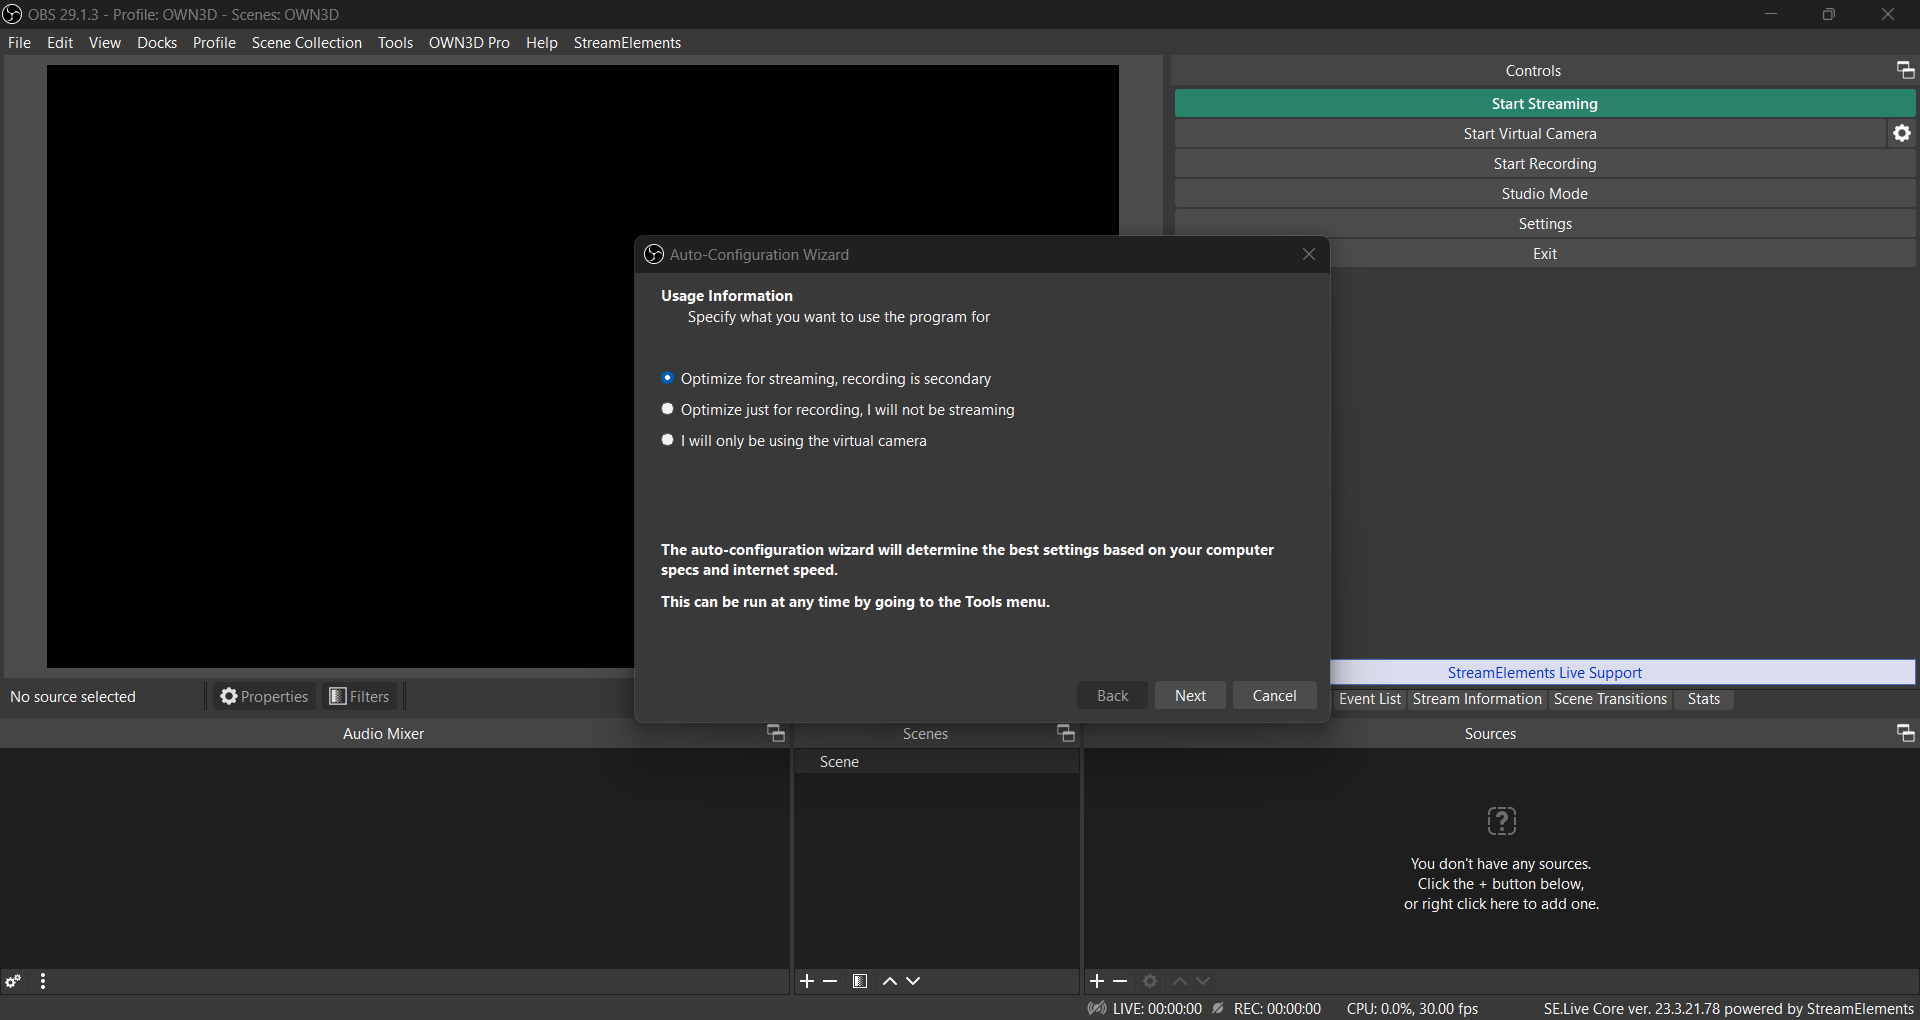Click the add scene plus icon
Viewport: 1920px width, 1020px height.
coord(807,981)
